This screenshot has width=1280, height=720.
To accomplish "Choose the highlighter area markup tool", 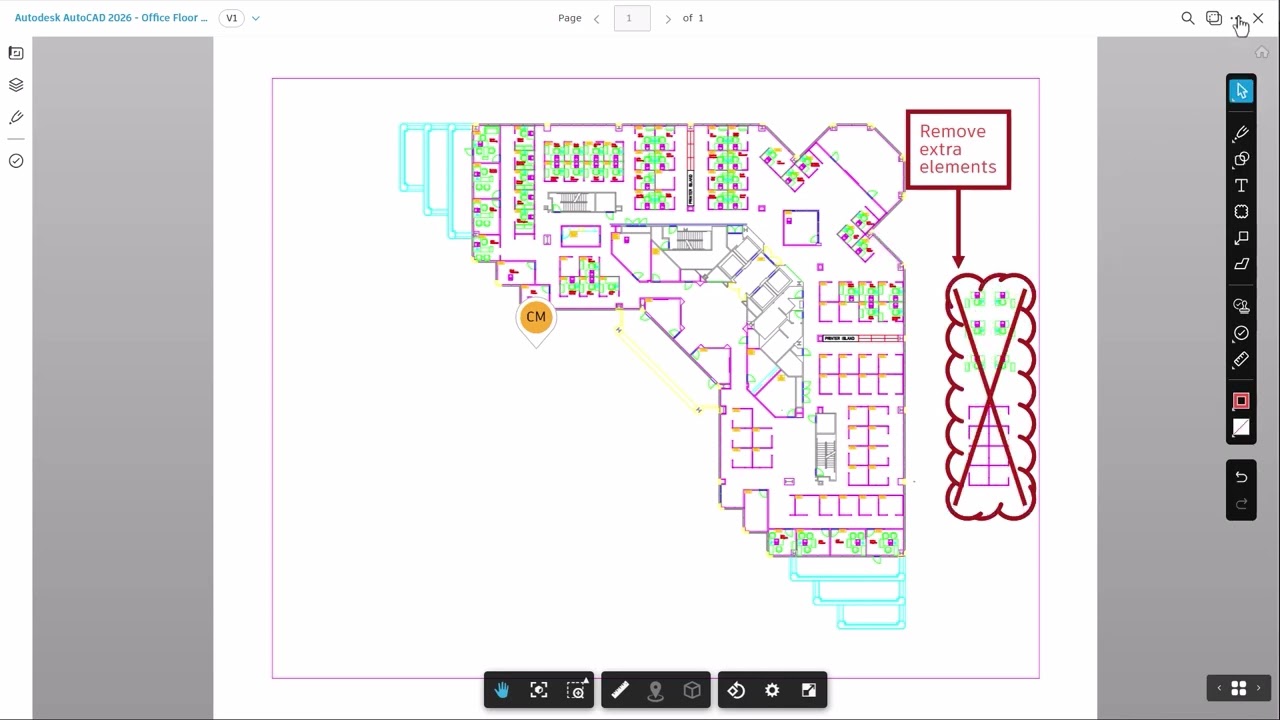I will (x=1241, y=264).
